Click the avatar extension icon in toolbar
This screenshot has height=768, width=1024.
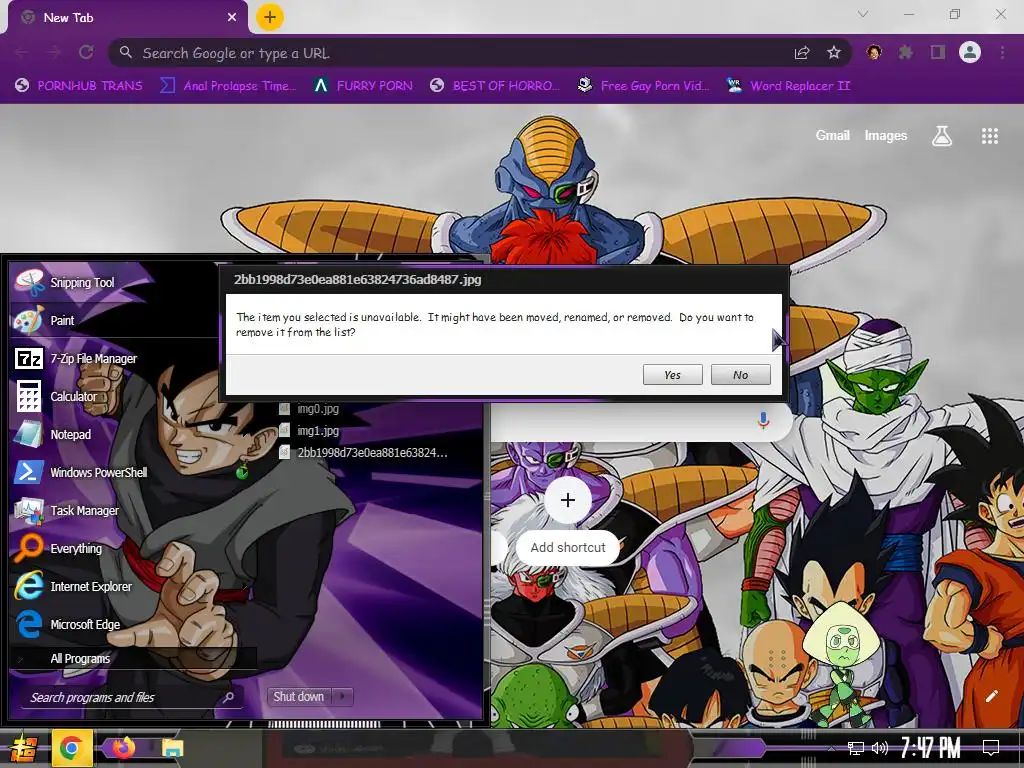[x=874, y=52]
